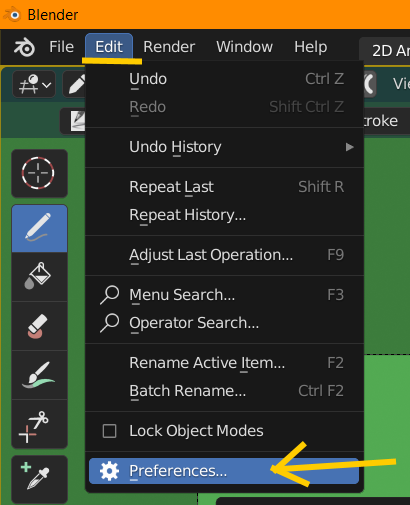Open the File menu
This screenshot has height=505, width=410.
[61, 47]
